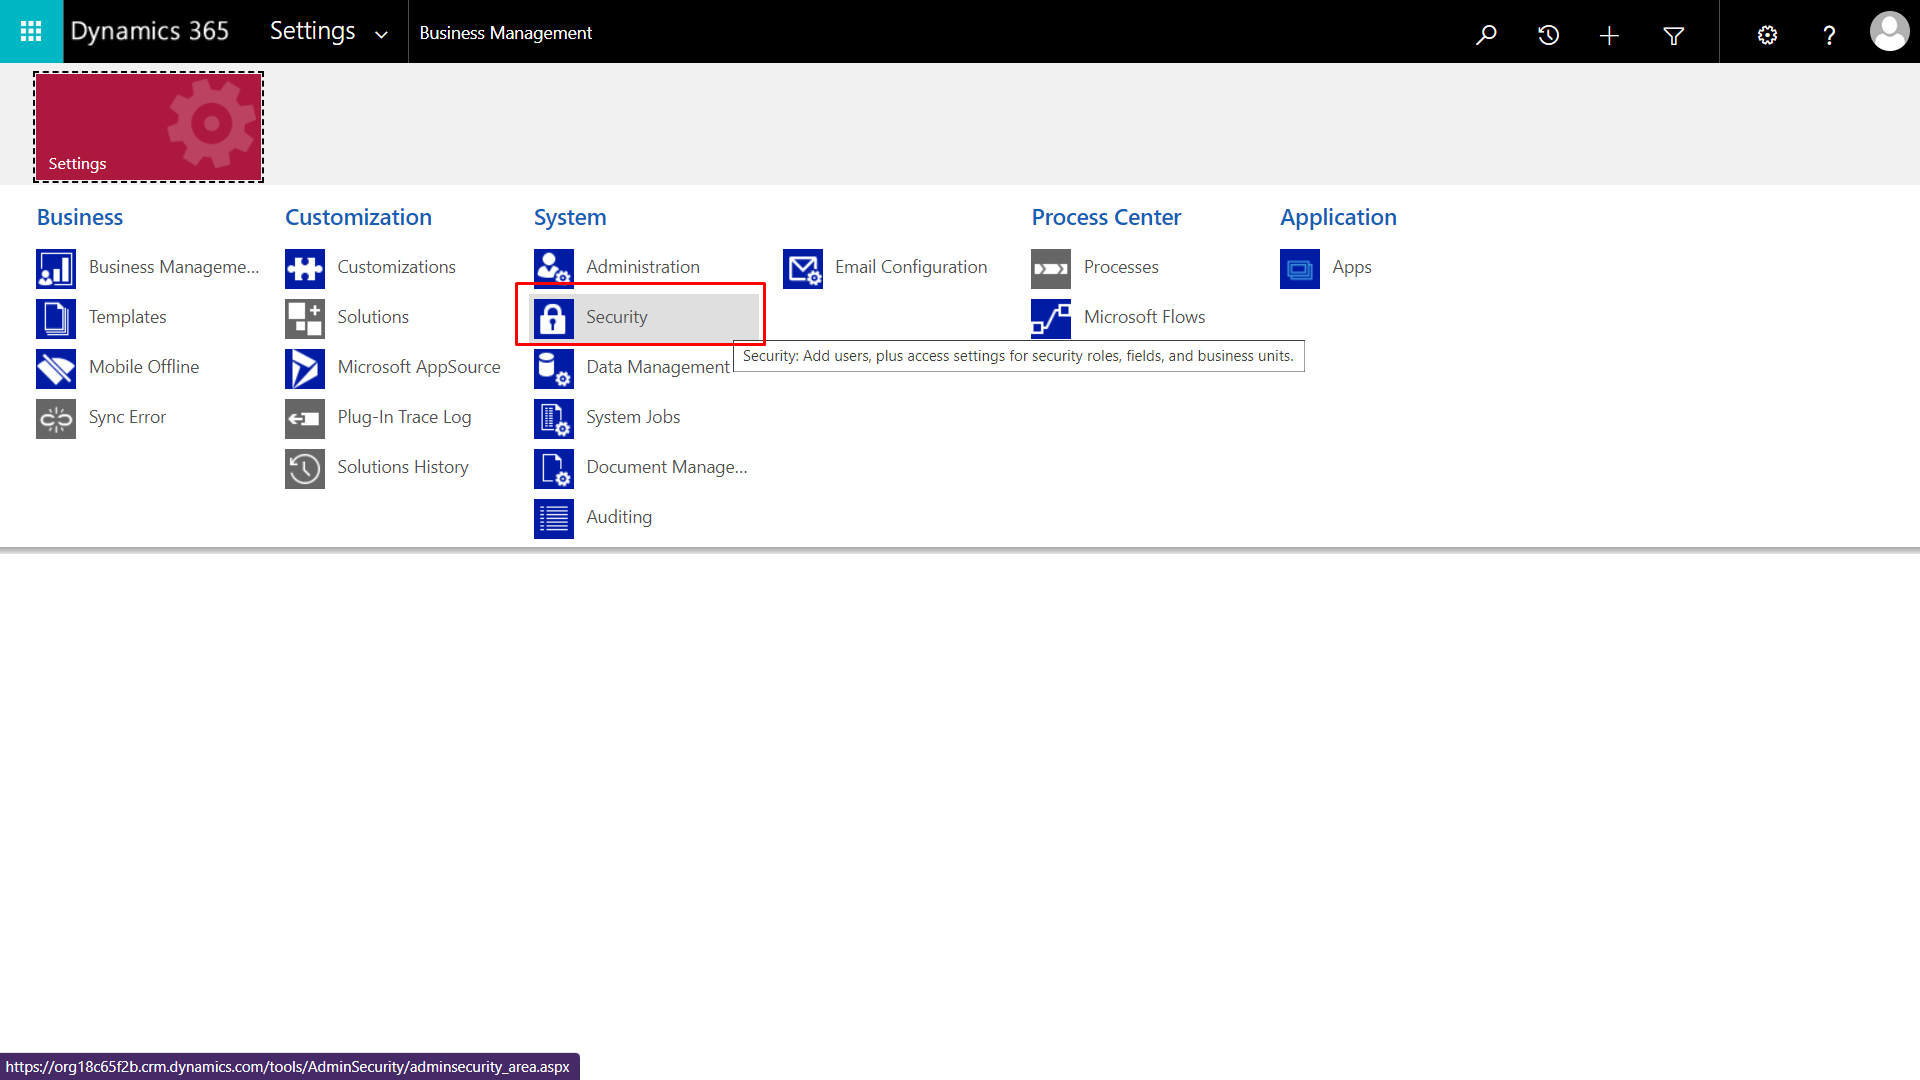Click the Solutions History clock icon
This screenshot has width=1920, height=1080.
coord(304,468)
